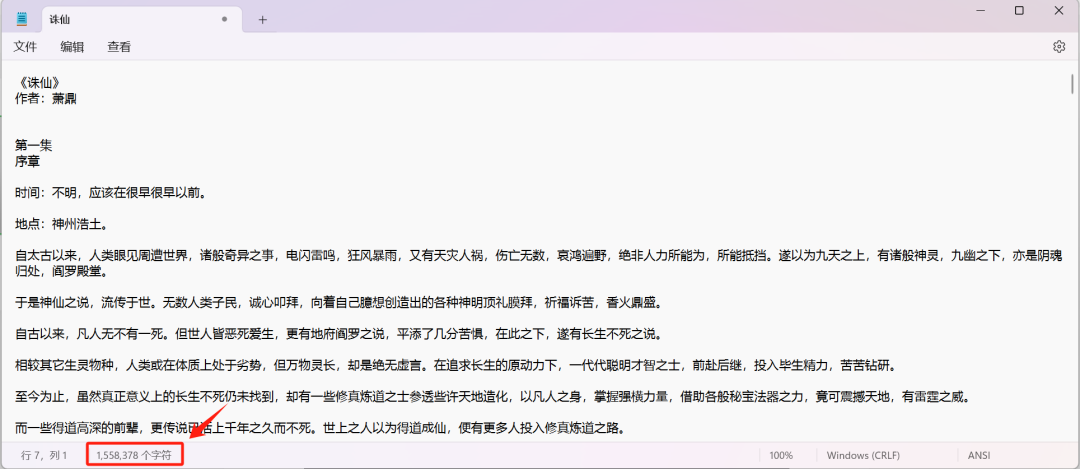Image resolution: width=1080 pixels, height=469 pixels.
Task: Click the line starting with 时间：不明
Action: point(111,193)
